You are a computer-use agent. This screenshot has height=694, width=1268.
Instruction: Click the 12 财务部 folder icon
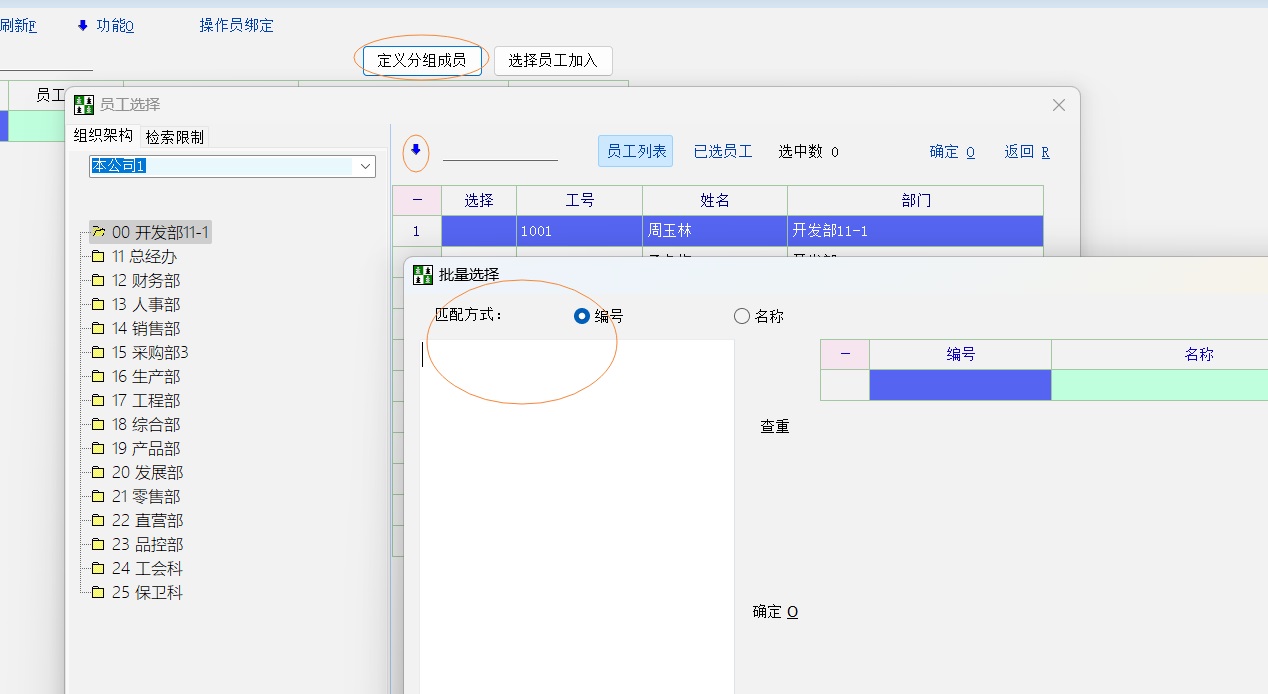click(98, 281)
